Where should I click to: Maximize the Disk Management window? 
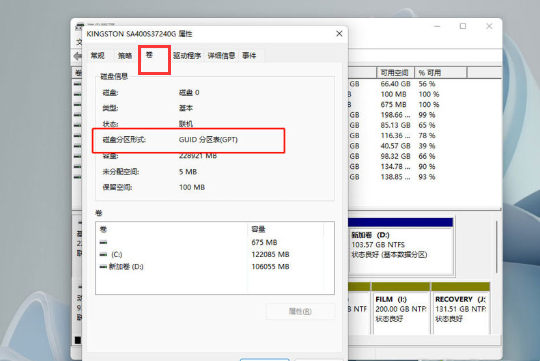coord(463,26)
